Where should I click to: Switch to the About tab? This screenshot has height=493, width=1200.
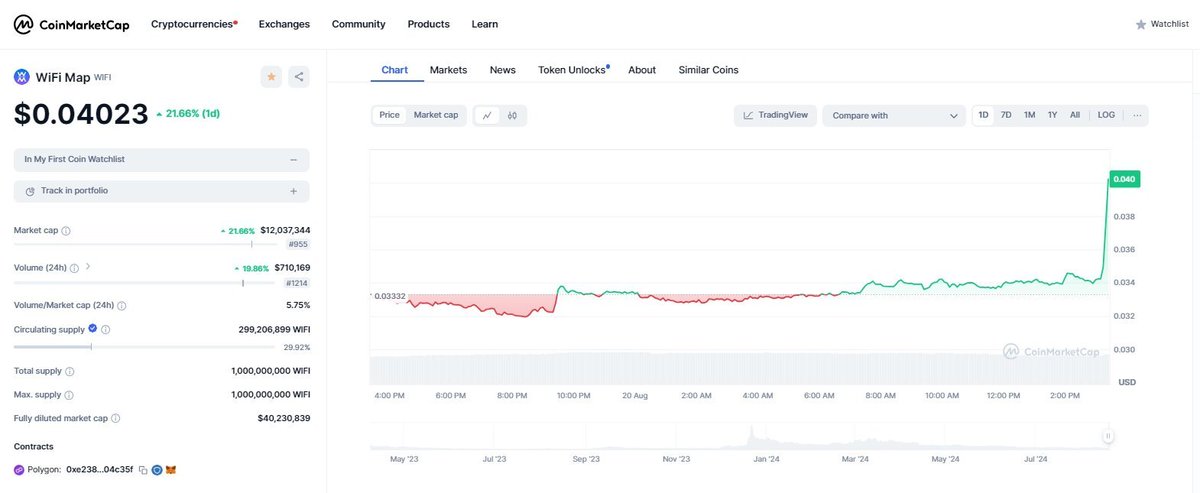click(642, 70)
